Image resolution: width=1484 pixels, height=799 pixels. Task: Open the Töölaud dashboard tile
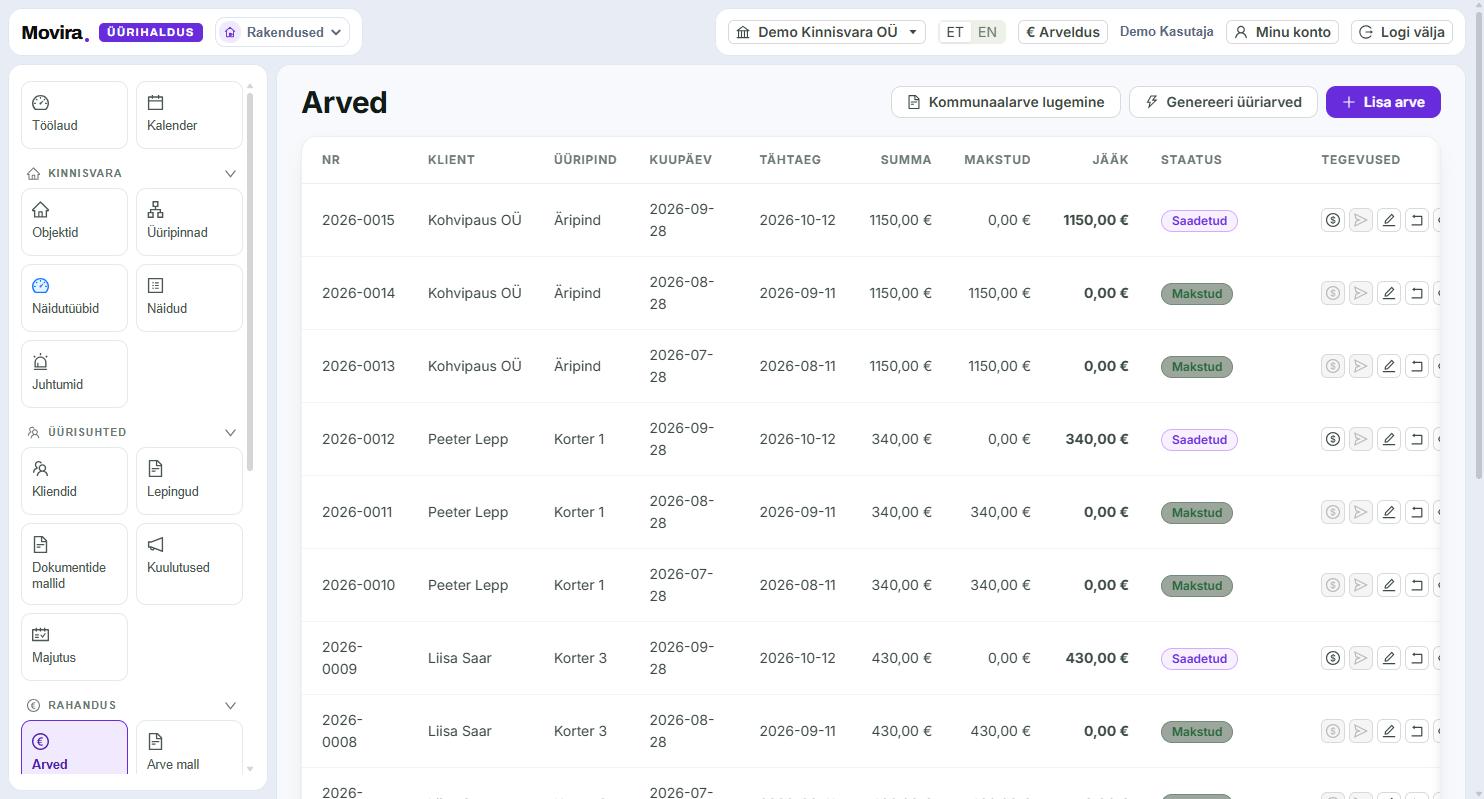74,115
